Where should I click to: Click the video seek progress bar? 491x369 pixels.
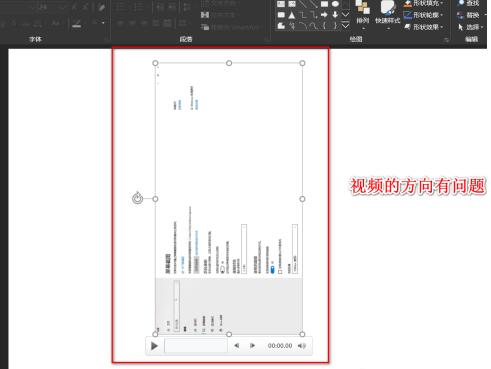196,346
